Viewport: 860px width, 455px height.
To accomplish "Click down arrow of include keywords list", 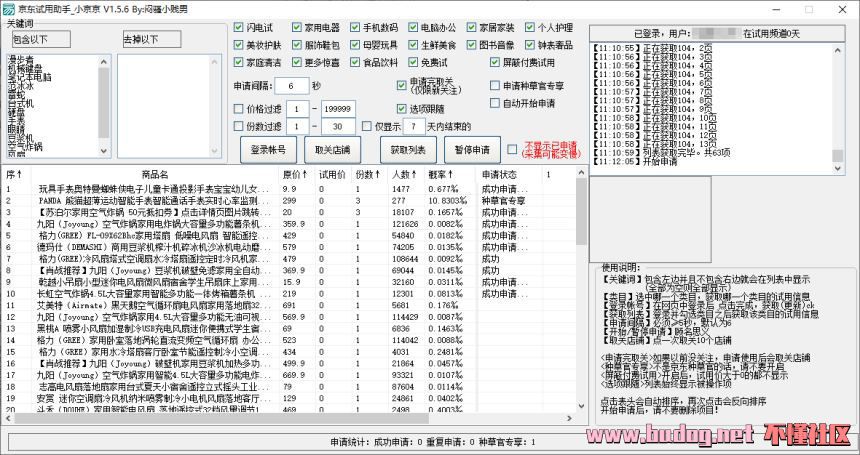I will 104,151.
